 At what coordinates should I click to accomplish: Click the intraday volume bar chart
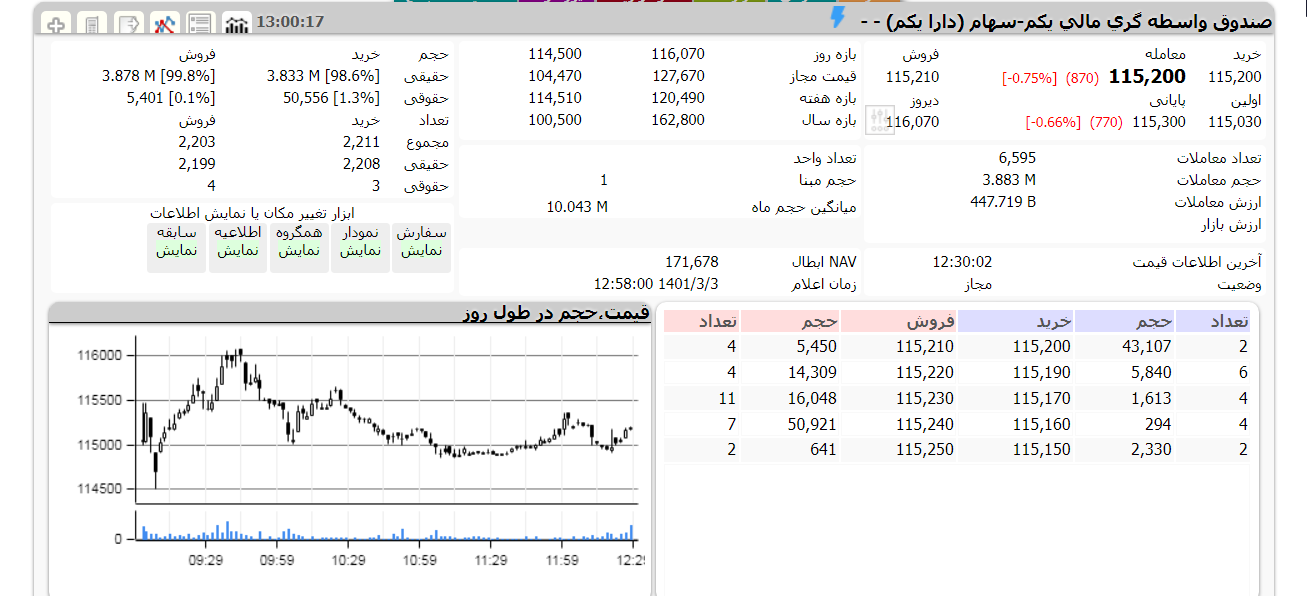386,528
